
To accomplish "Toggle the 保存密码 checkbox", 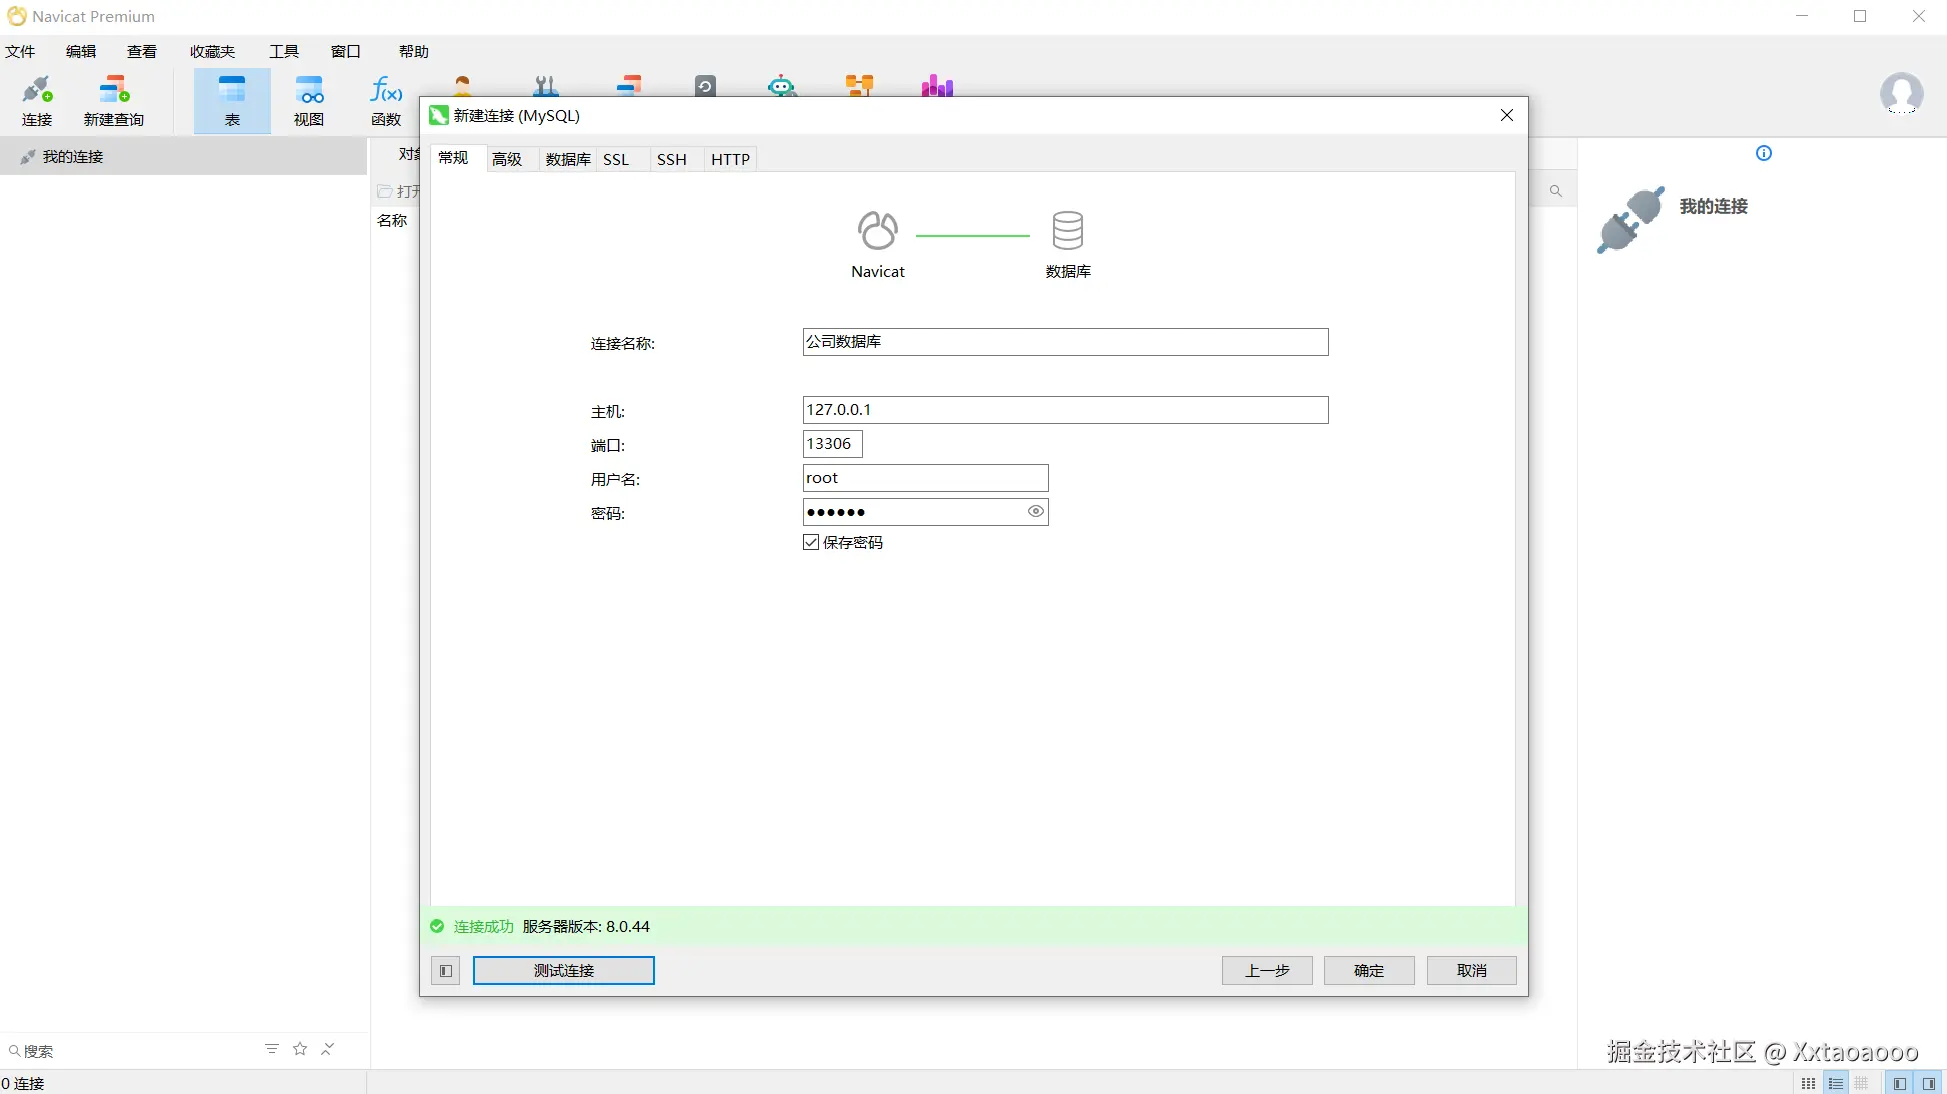I will (x=811, y=542).
